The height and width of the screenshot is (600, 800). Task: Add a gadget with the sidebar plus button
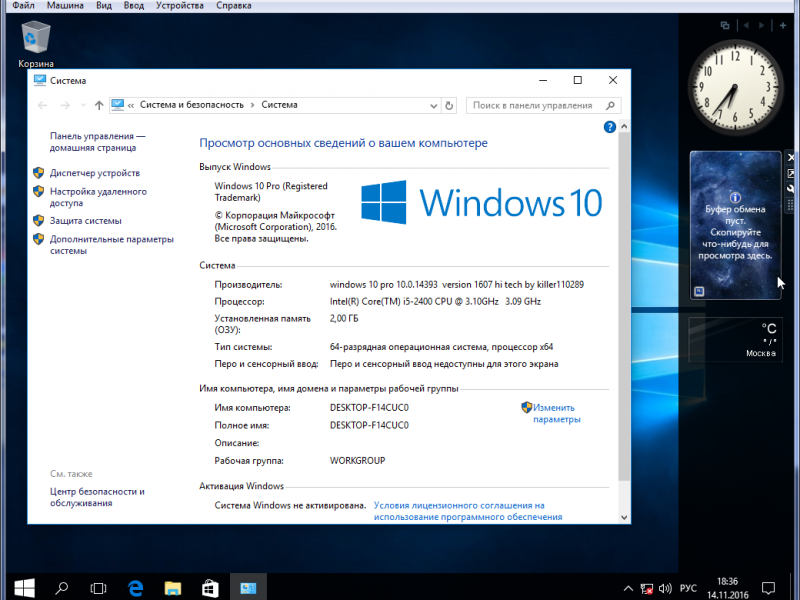[x=783, y=25]
